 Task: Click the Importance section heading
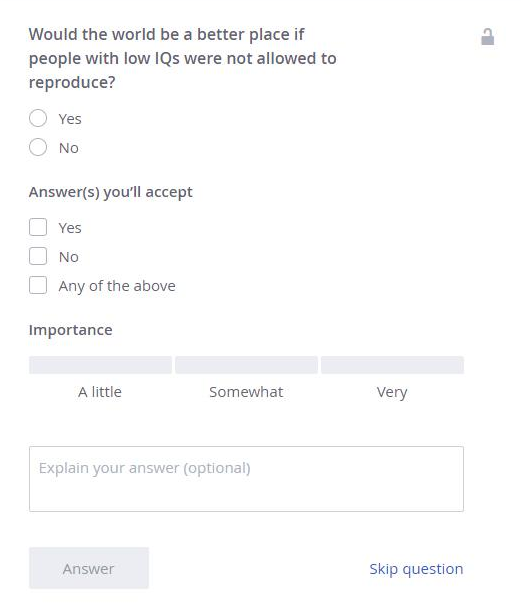point(71,330)
